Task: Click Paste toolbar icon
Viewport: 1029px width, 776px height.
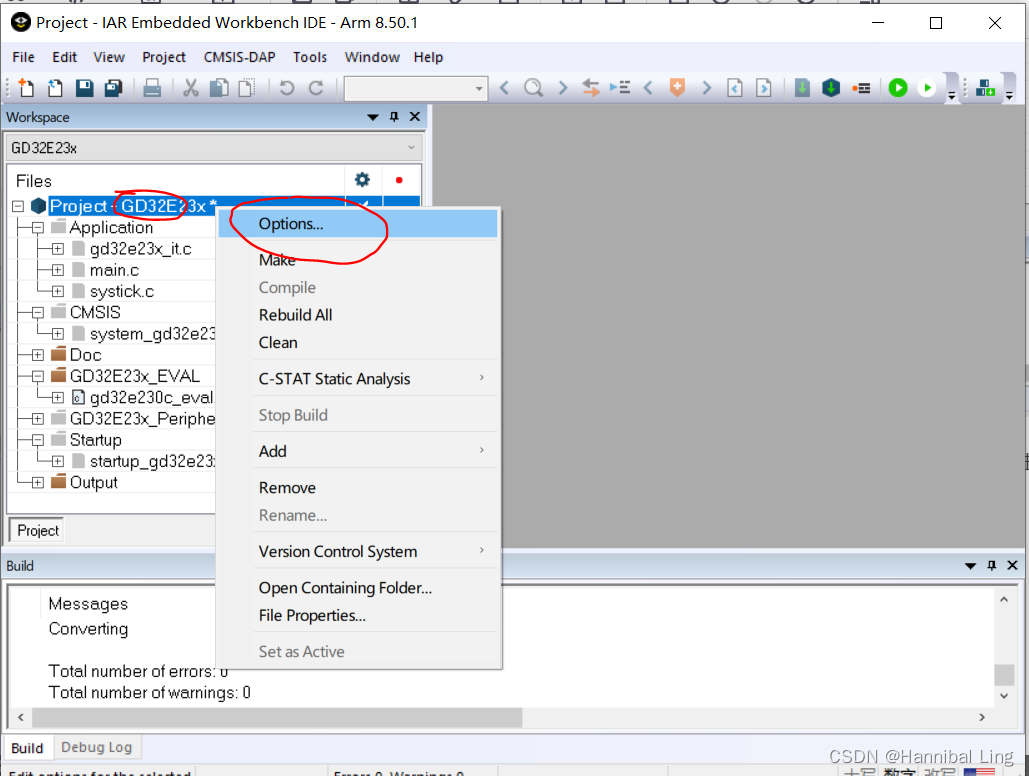Action: pyautogui.click(x=247, y=87)
